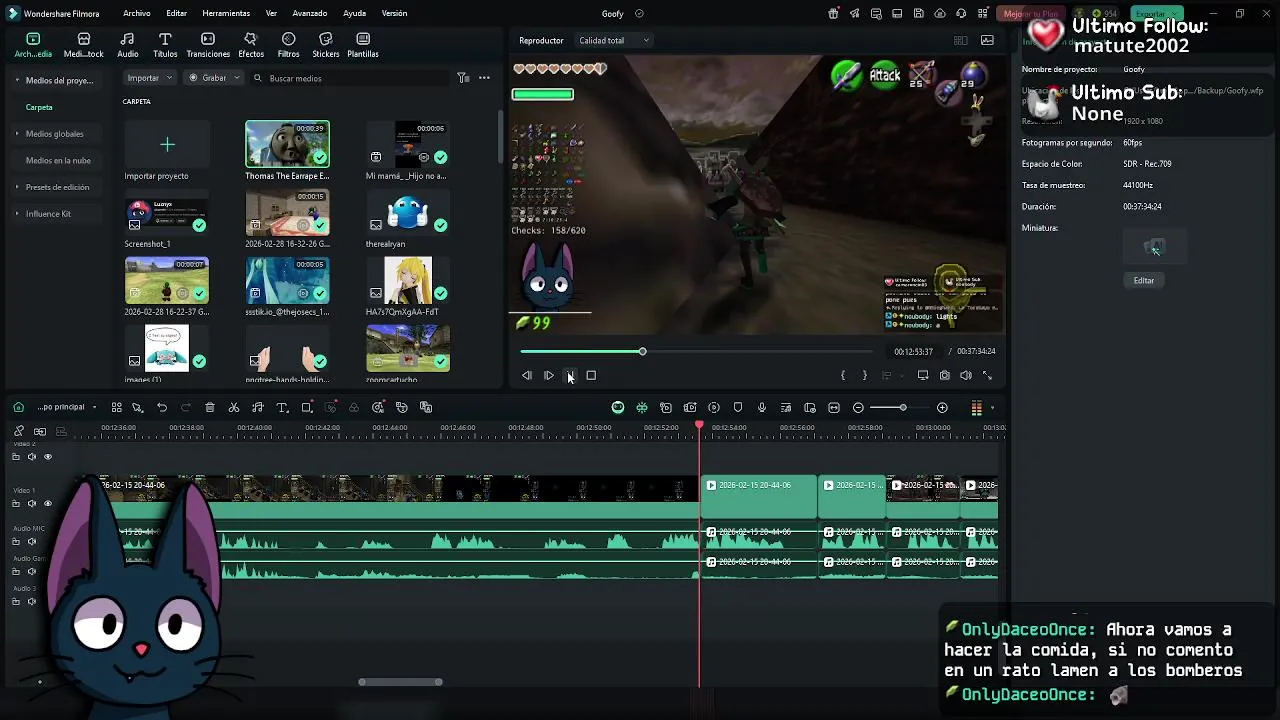The image size is (1280, 720).
Task: Click the cloud upload icon in title bar
Action: [x=940, y=14]
